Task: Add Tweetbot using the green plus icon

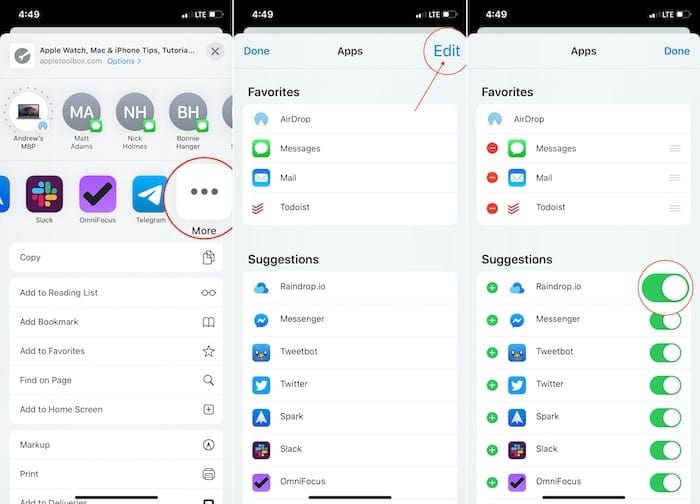Action: (492, 353)
